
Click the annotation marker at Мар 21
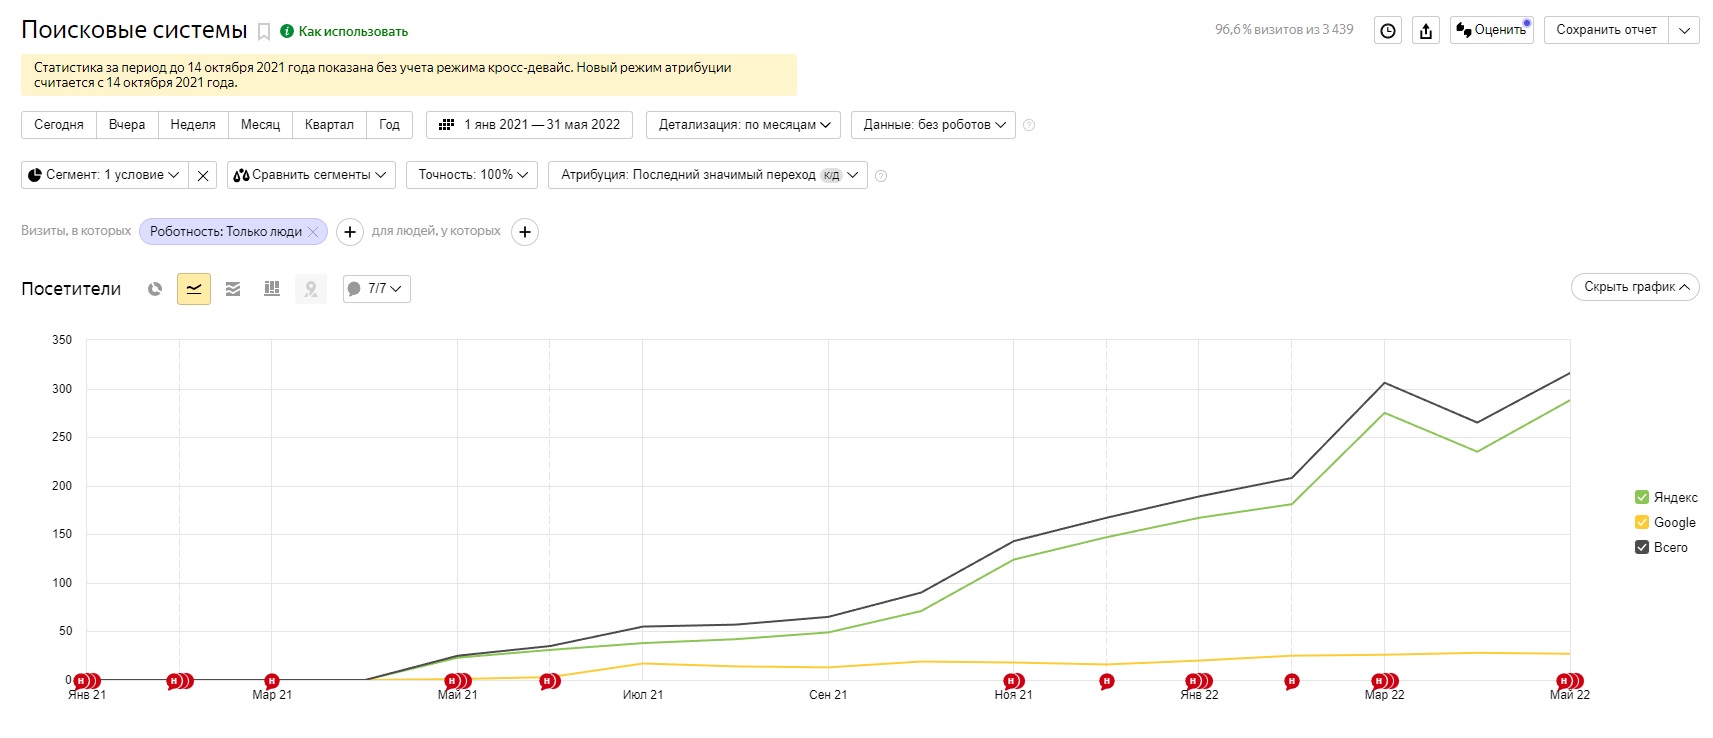click(271, 681)
